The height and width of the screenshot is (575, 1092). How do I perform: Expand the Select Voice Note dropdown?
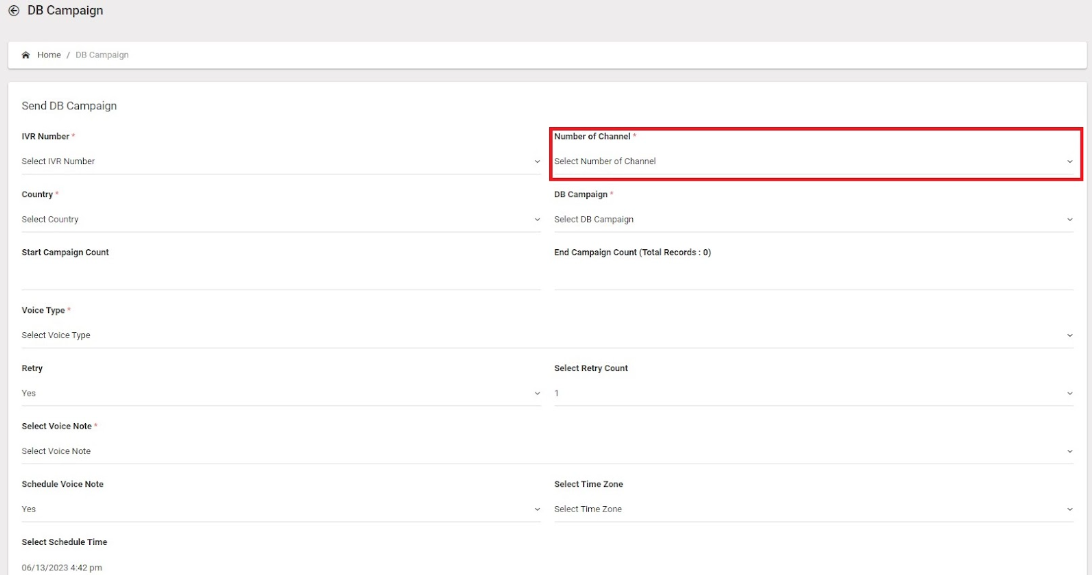pos(547,451)
